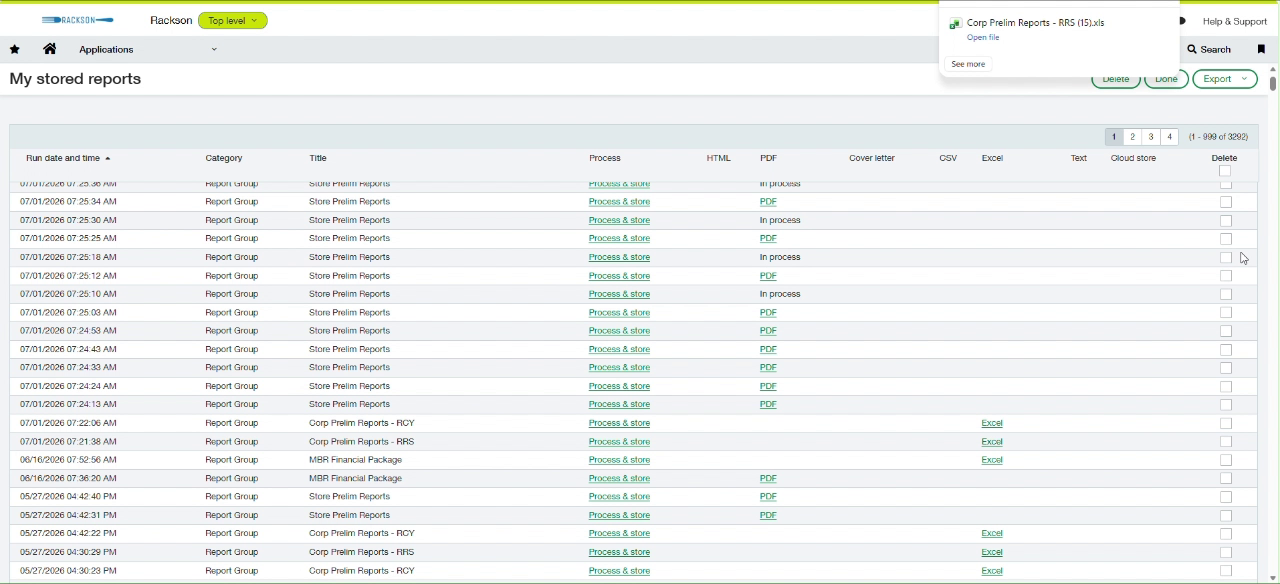Open Excel for 05/27/2026 04:30:29 PM RRS report
Image resolution: width=1280 pixels, height=584 pixels.
click(992, 553)
